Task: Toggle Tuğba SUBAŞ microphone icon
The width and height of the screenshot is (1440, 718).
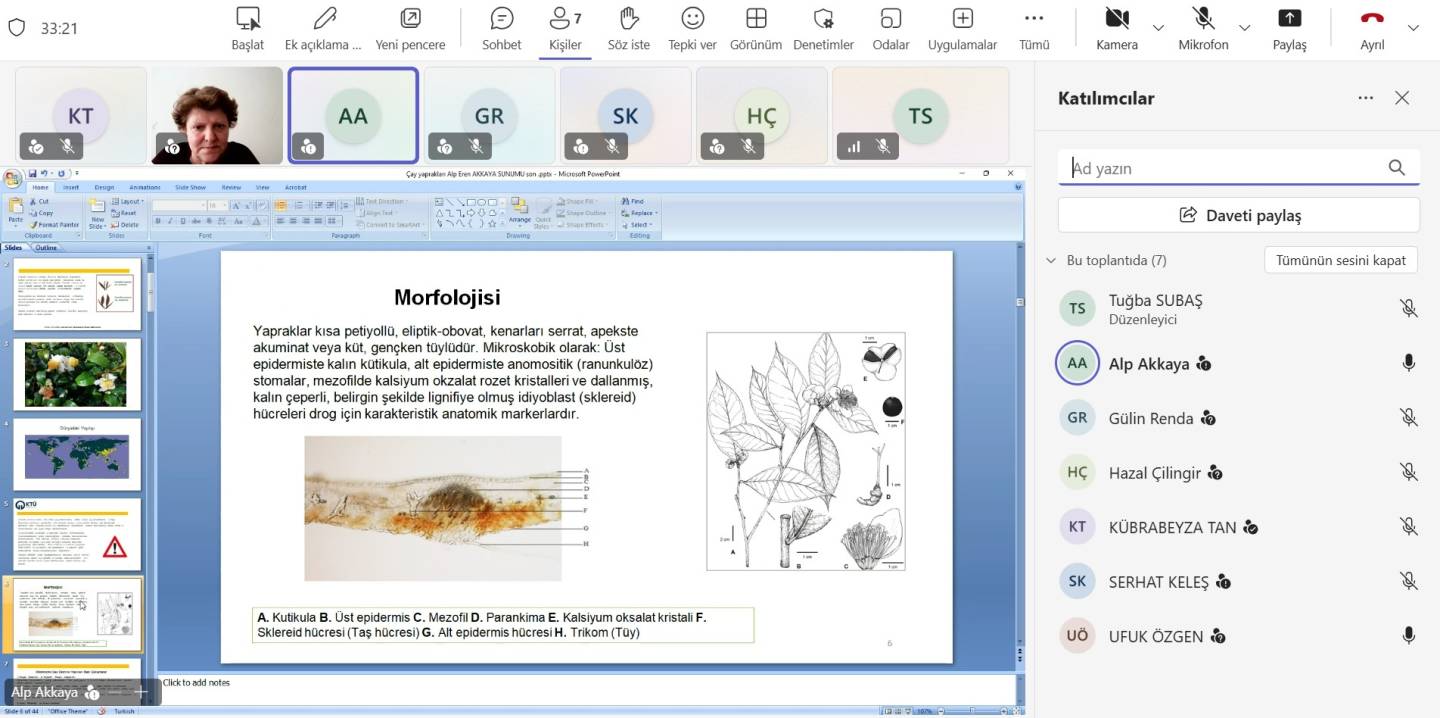Action: pos(1408,309)
